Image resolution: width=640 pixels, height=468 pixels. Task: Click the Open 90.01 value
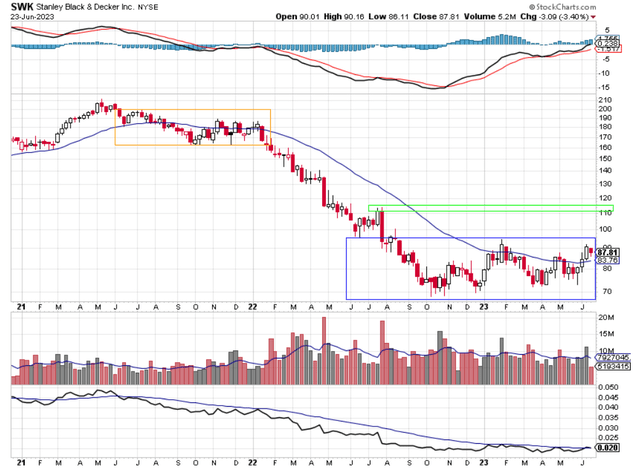tap(298, 17)
